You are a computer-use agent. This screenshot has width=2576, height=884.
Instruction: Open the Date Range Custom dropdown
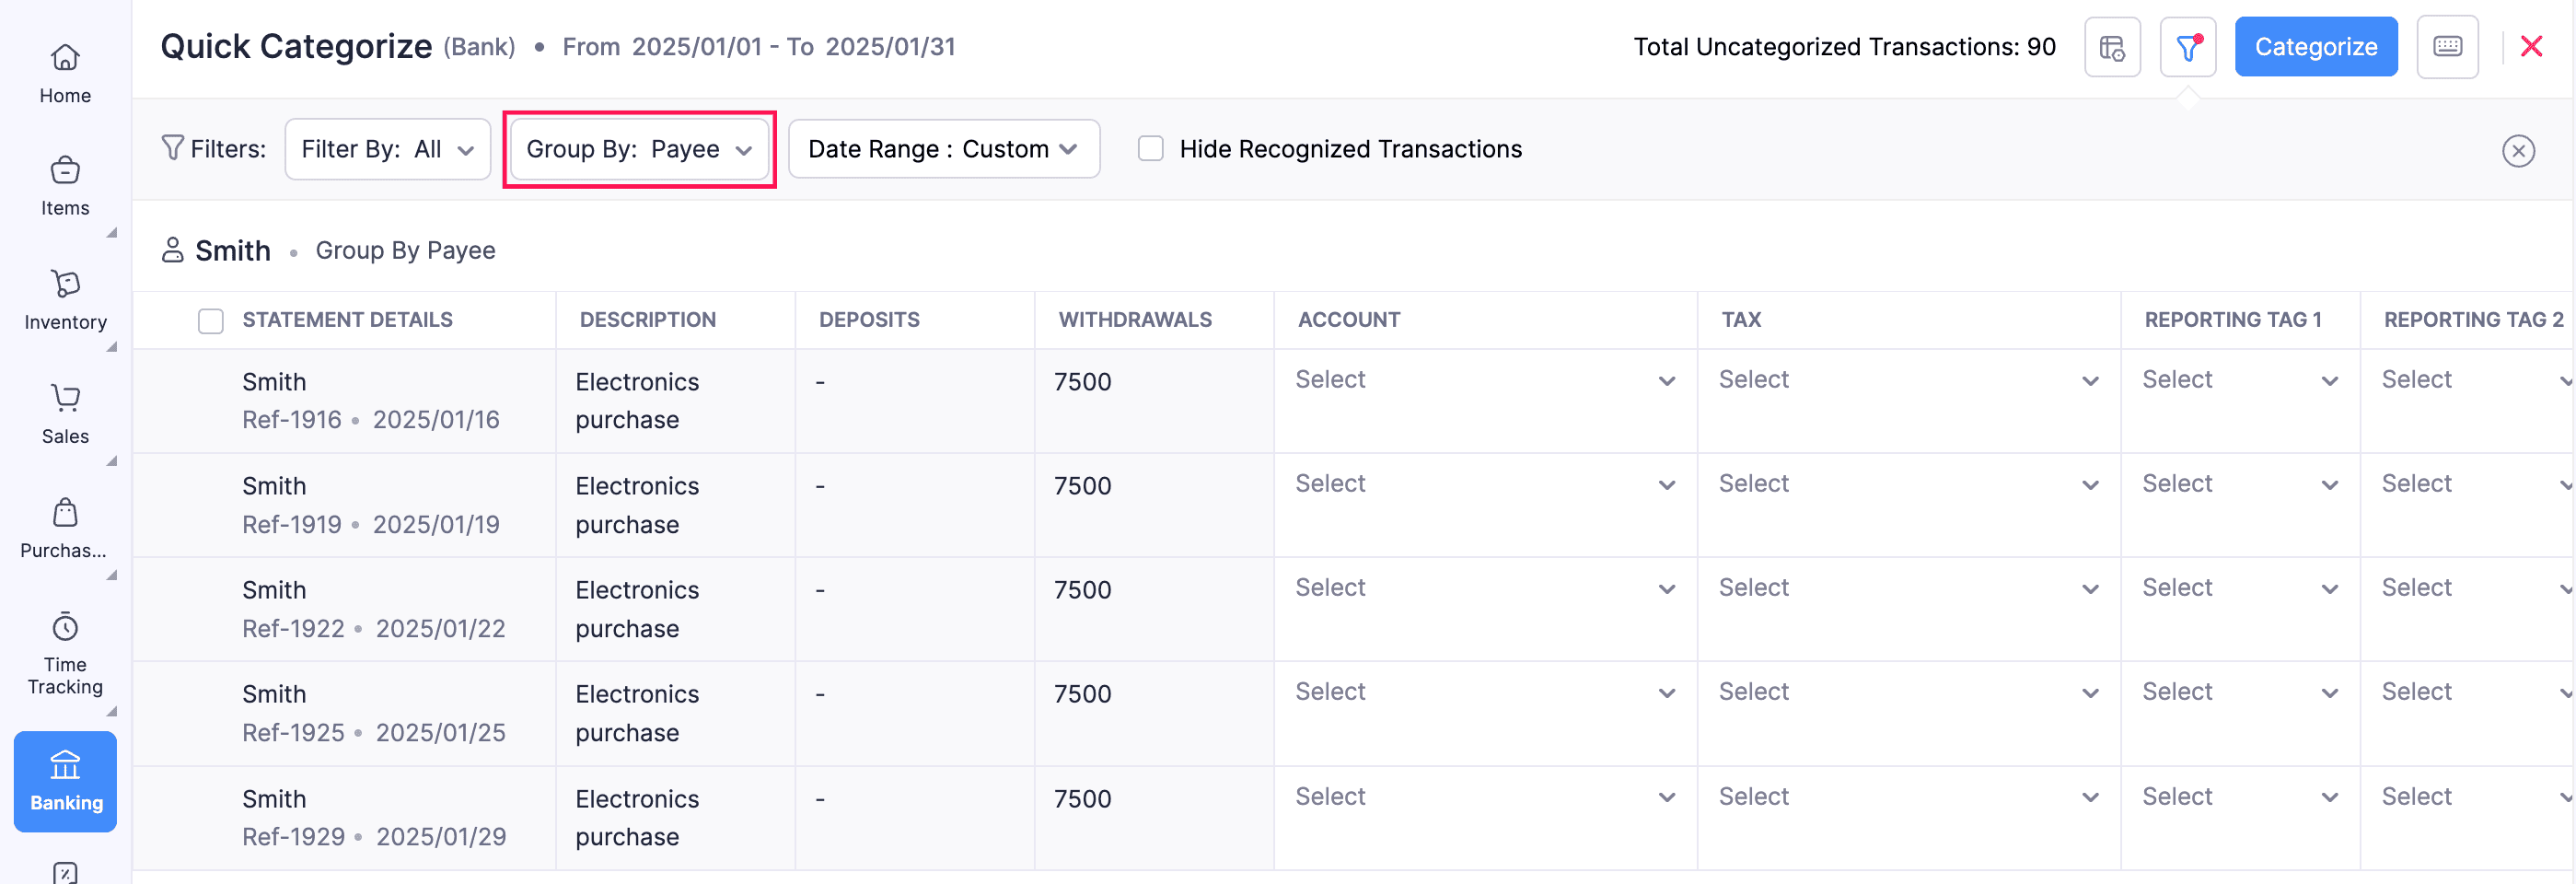point(943,148)
